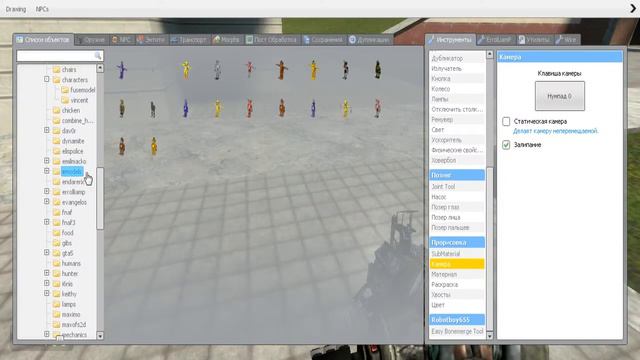Select the SubMaterial tool
The width and height of the screenshot is (640, 360).
point(457,254)
